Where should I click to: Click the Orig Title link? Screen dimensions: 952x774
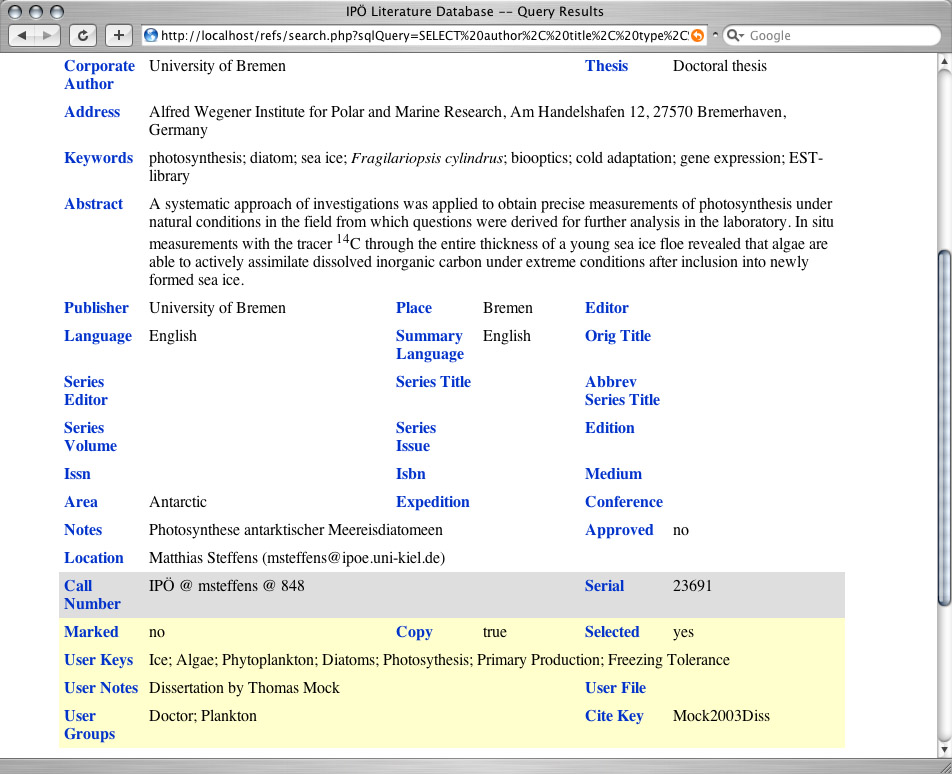coord(617,336)
